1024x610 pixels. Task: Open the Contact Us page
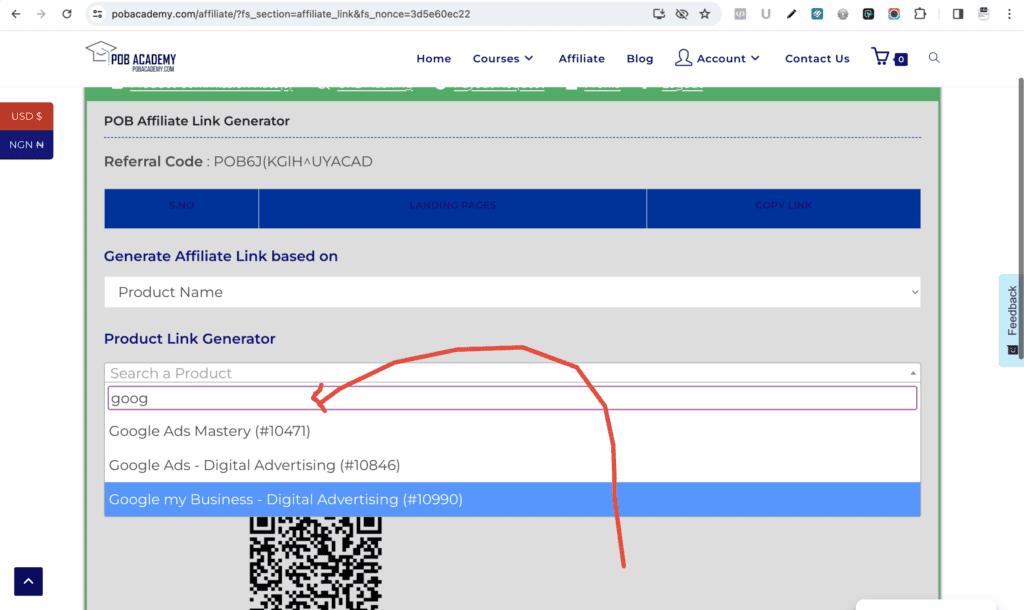(x=817, y=59)
